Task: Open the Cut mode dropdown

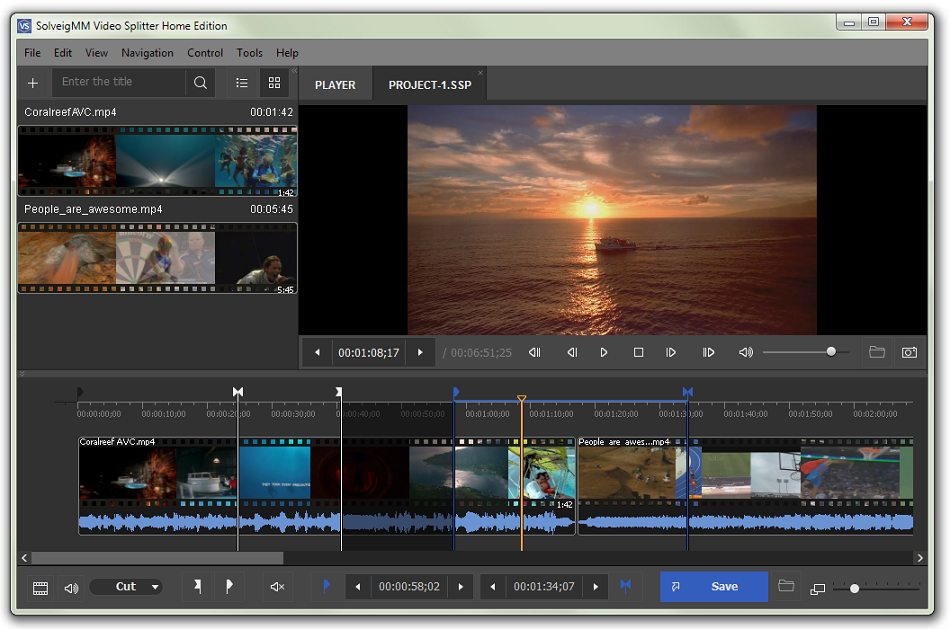Action: 126,587
